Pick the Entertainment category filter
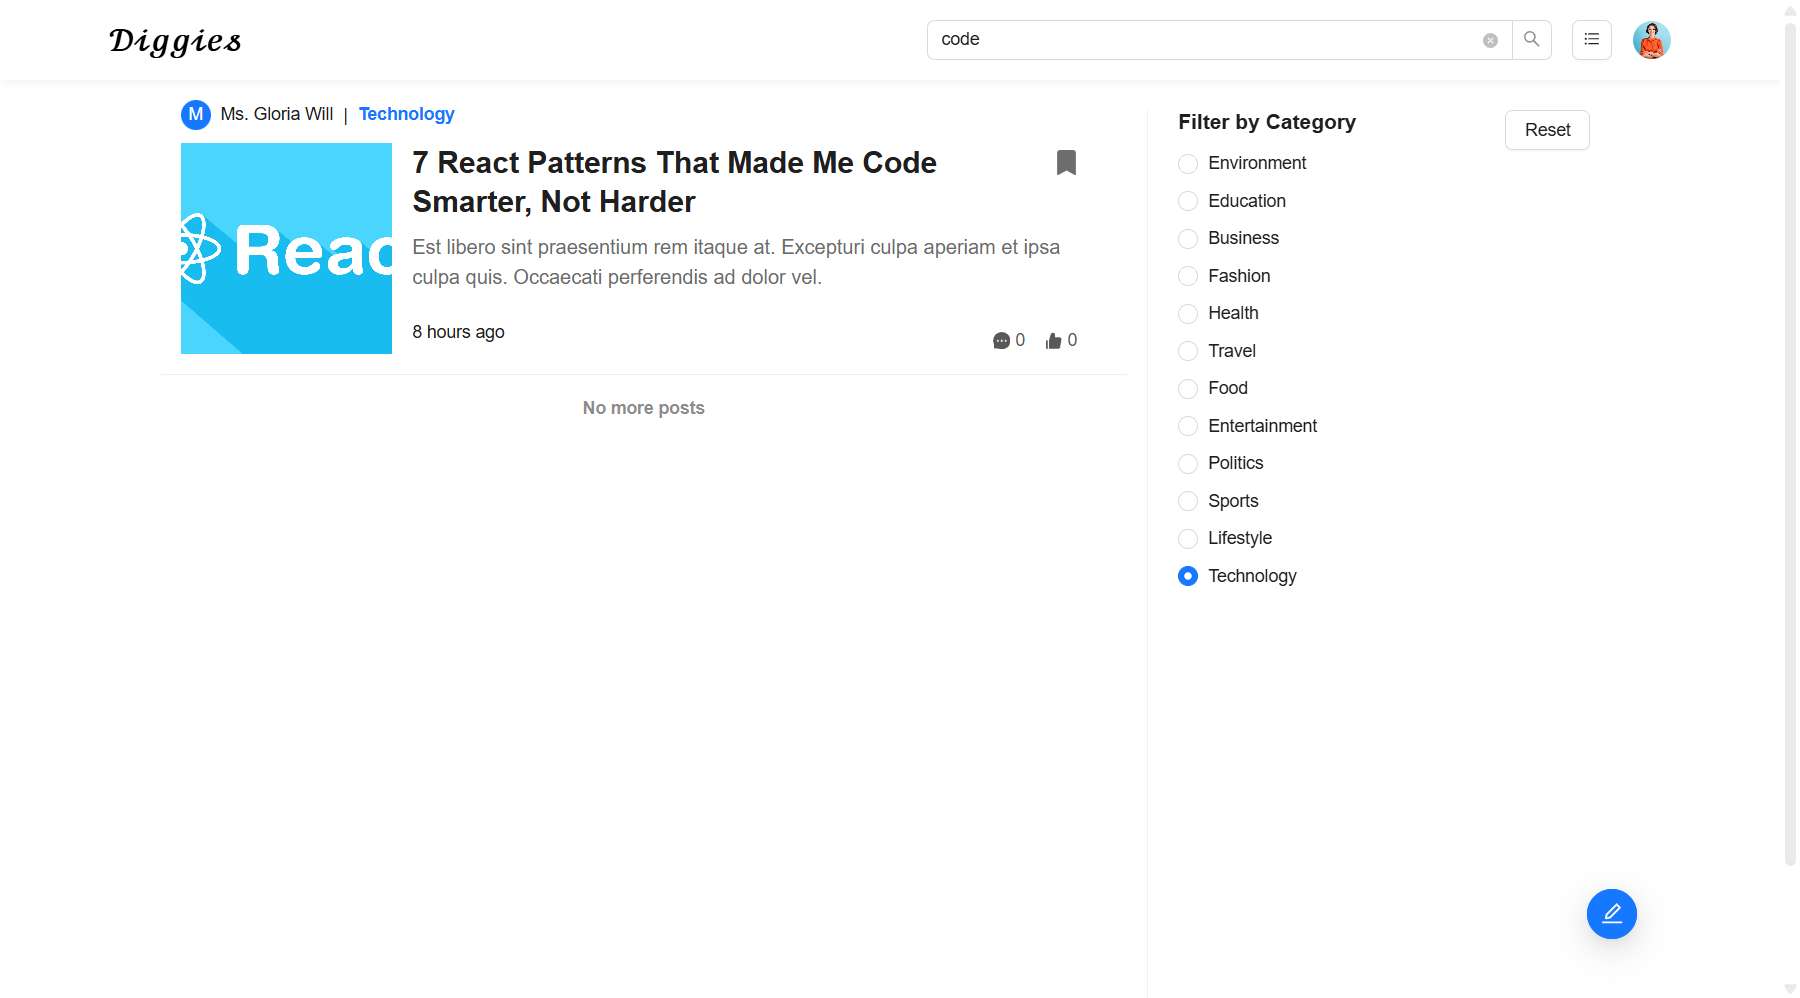The height and width of the screenshot is (998, 1800). point(1188,426)
